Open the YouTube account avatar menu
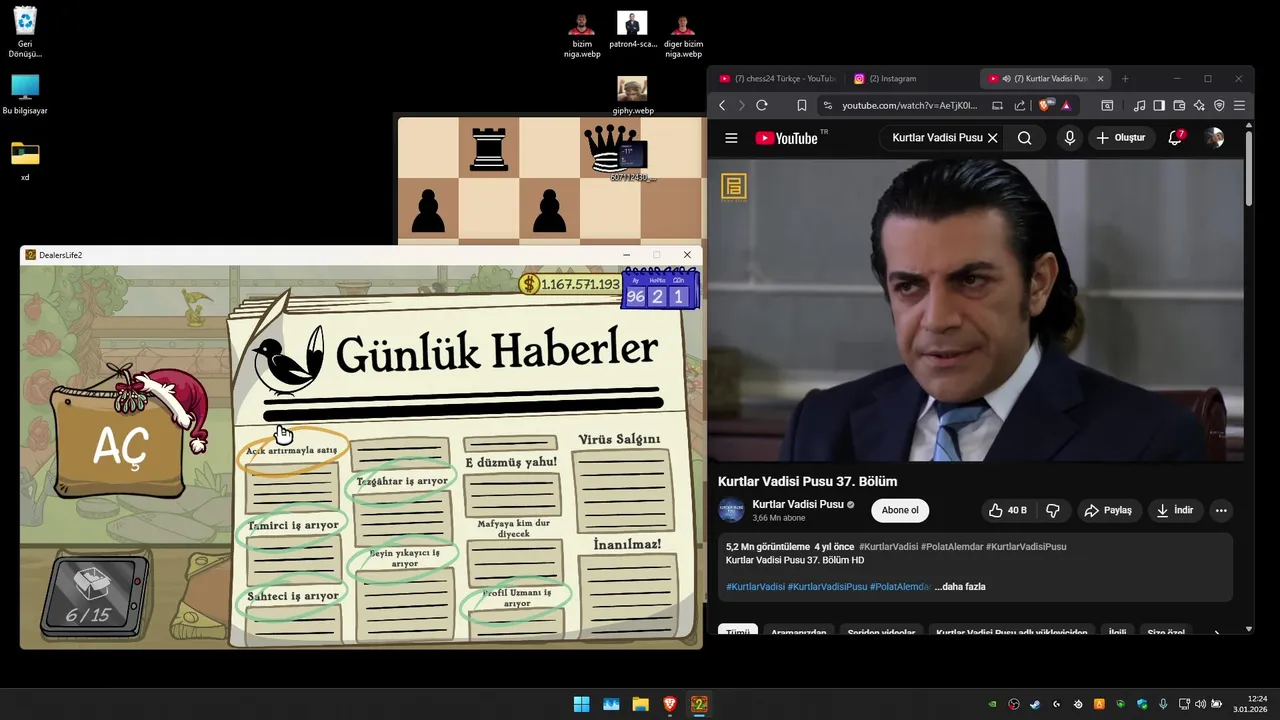The image size is (1280, 720). (1214, 138)
